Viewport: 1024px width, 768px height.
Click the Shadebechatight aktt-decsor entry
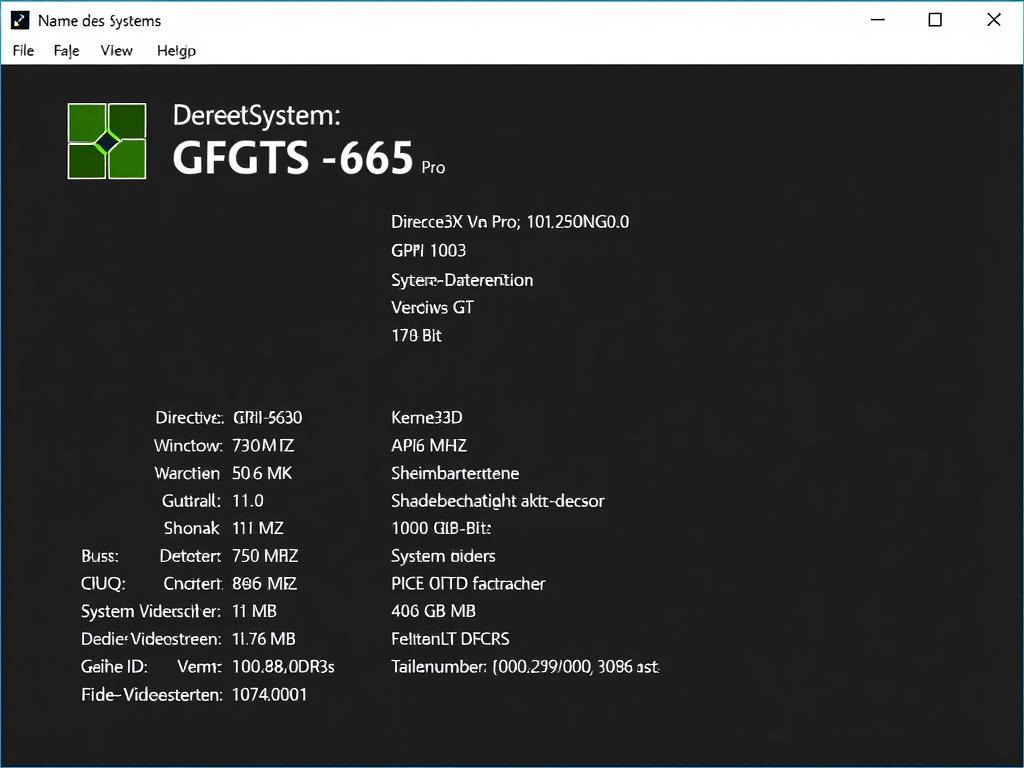click(x=498, y=501)
